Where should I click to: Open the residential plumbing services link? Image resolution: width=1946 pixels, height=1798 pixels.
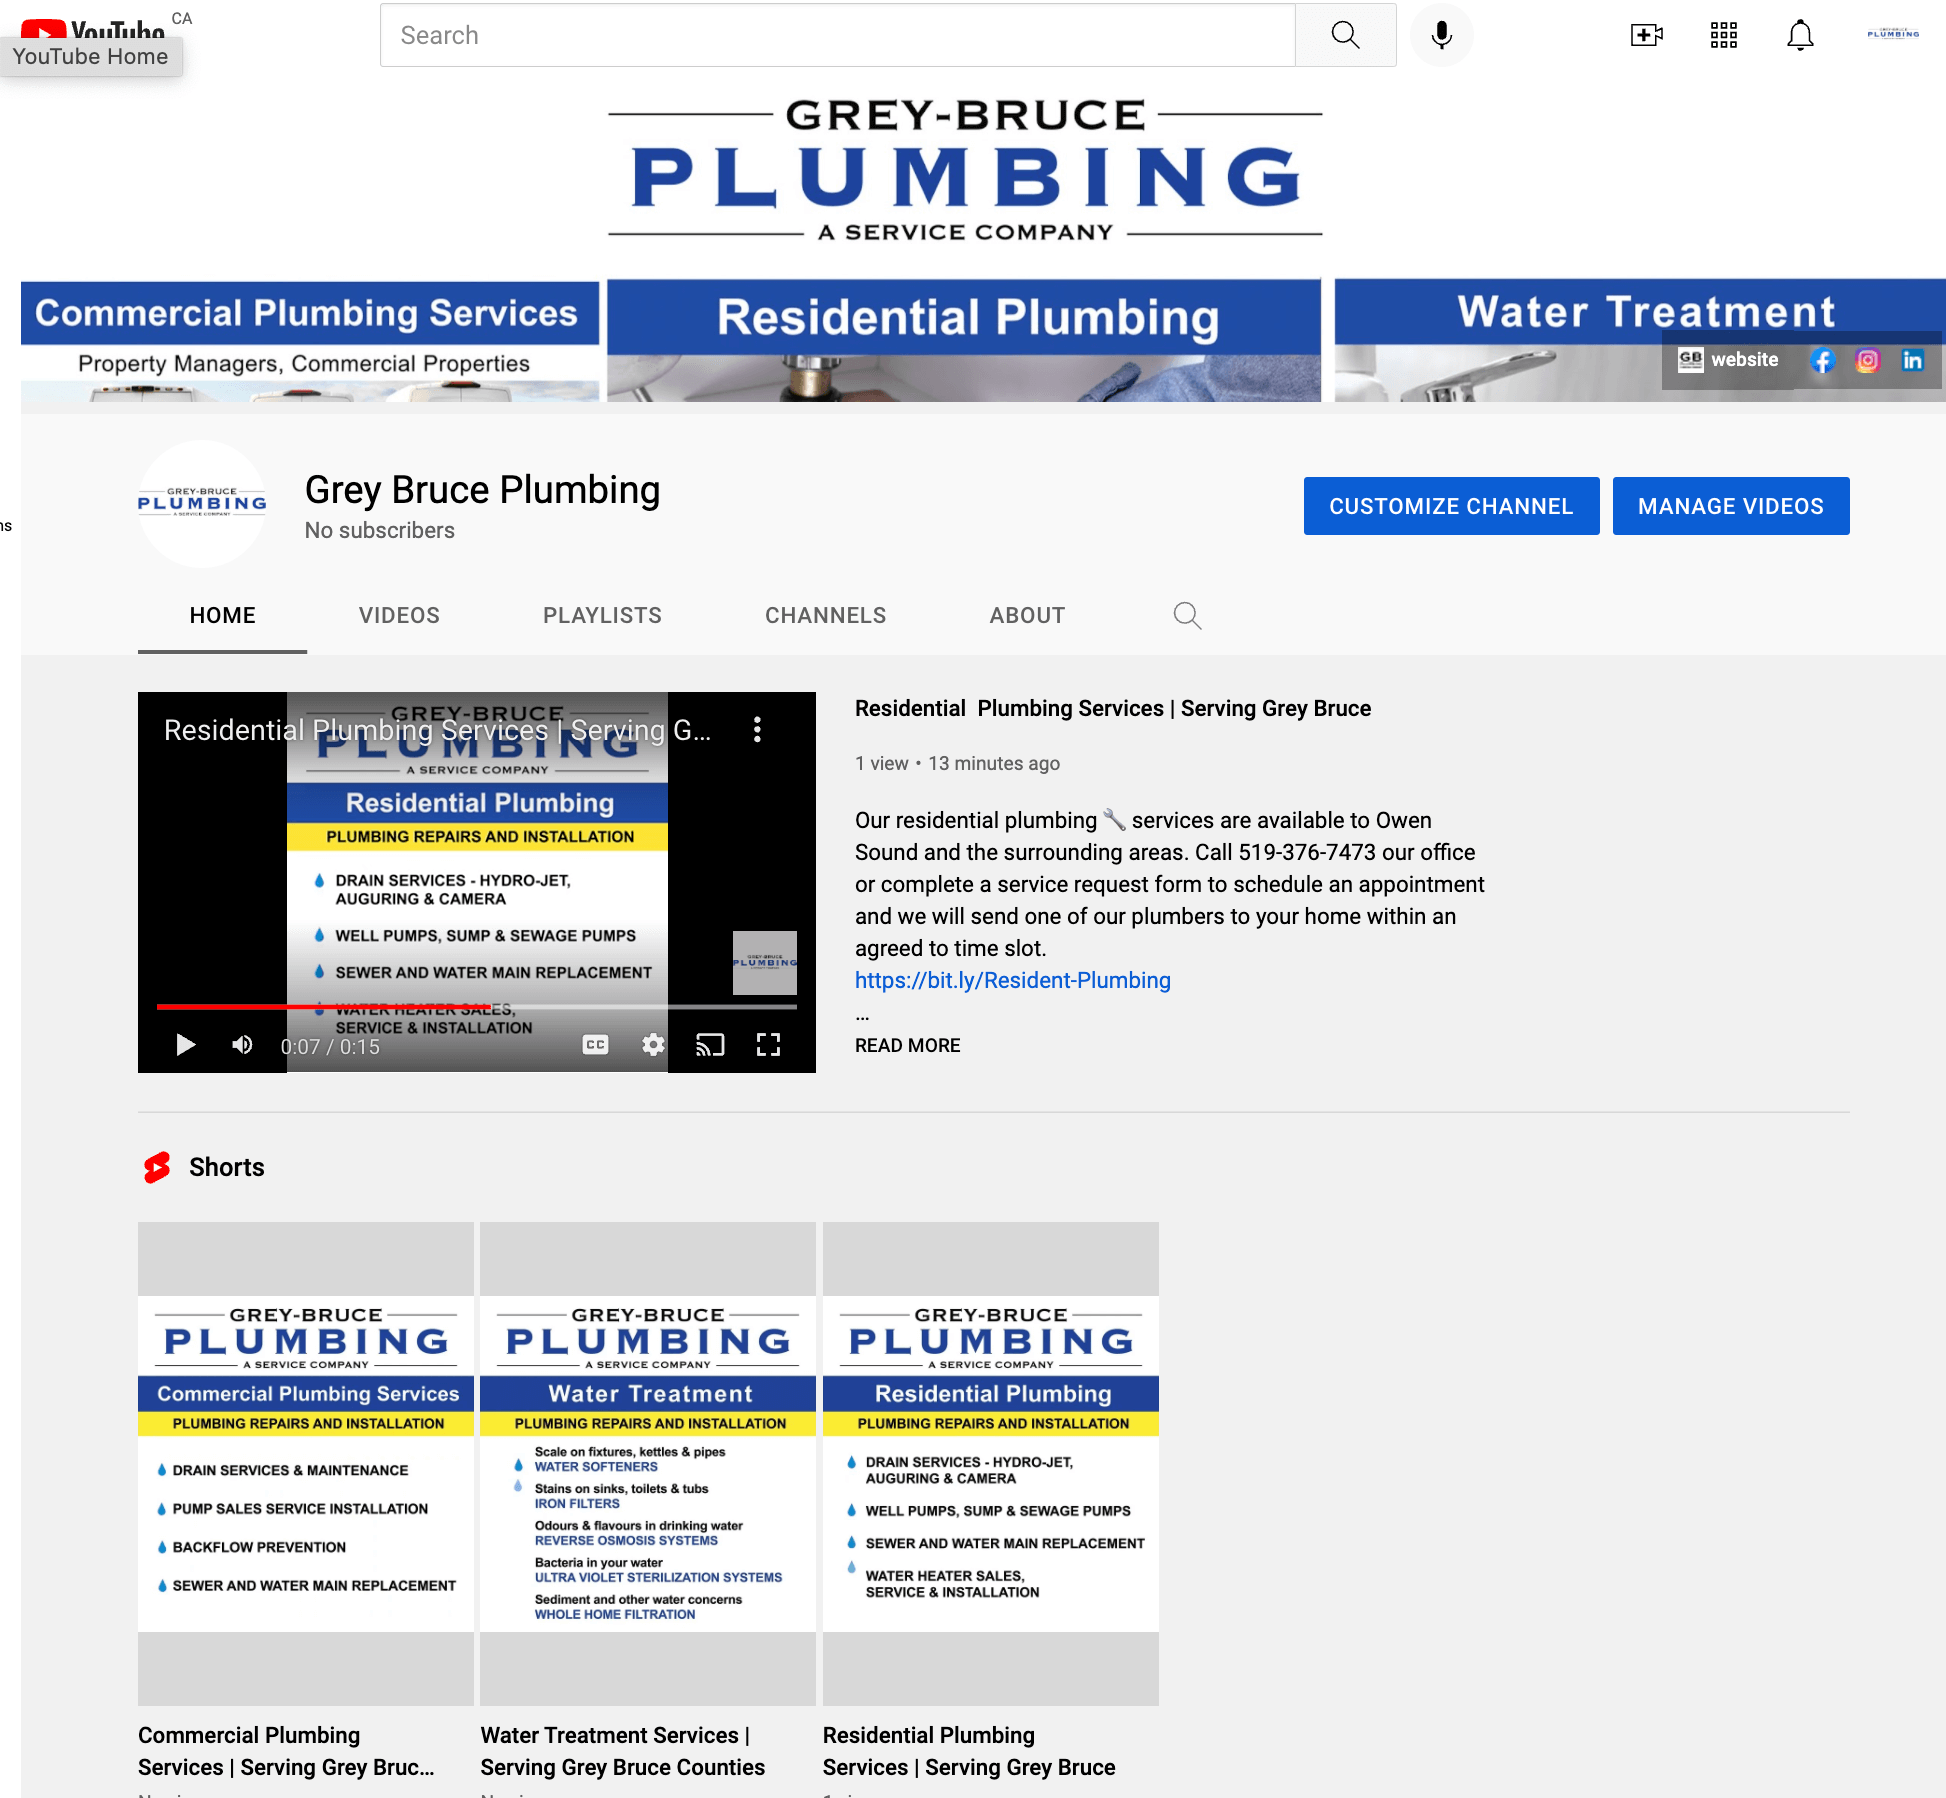point(1012,979)
